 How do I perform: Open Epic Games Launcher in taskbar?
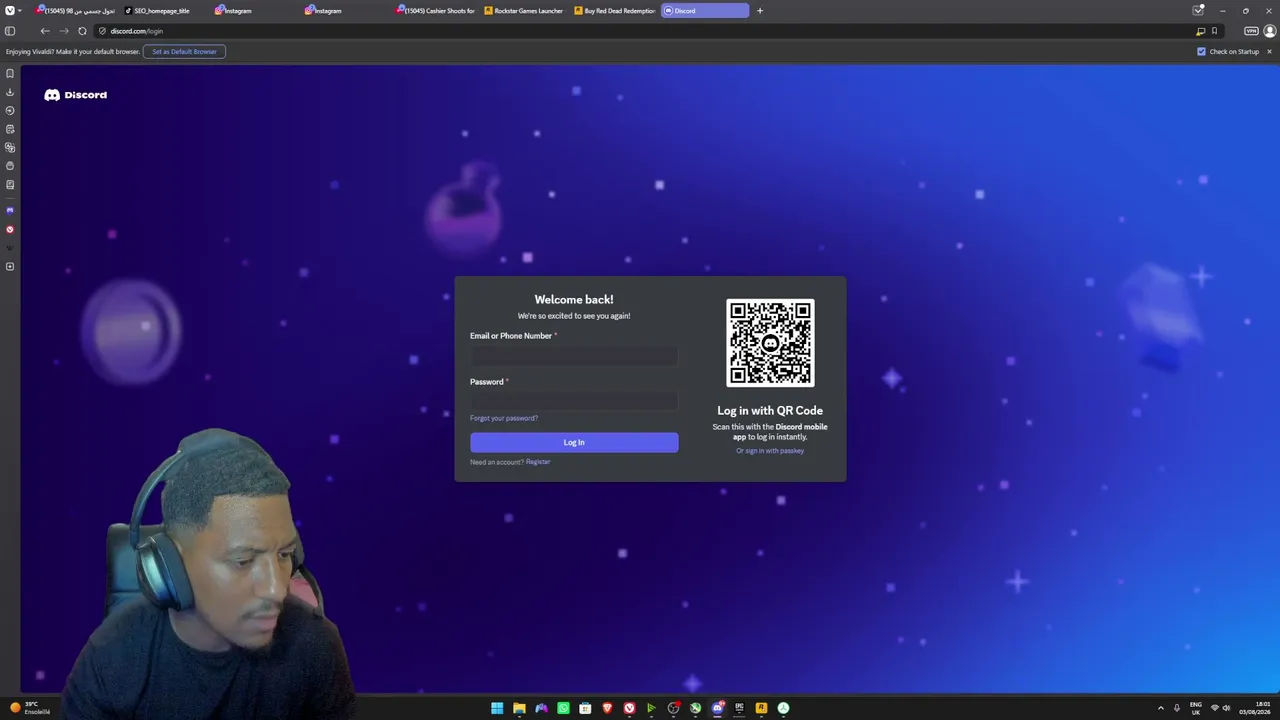pos(739,708)
